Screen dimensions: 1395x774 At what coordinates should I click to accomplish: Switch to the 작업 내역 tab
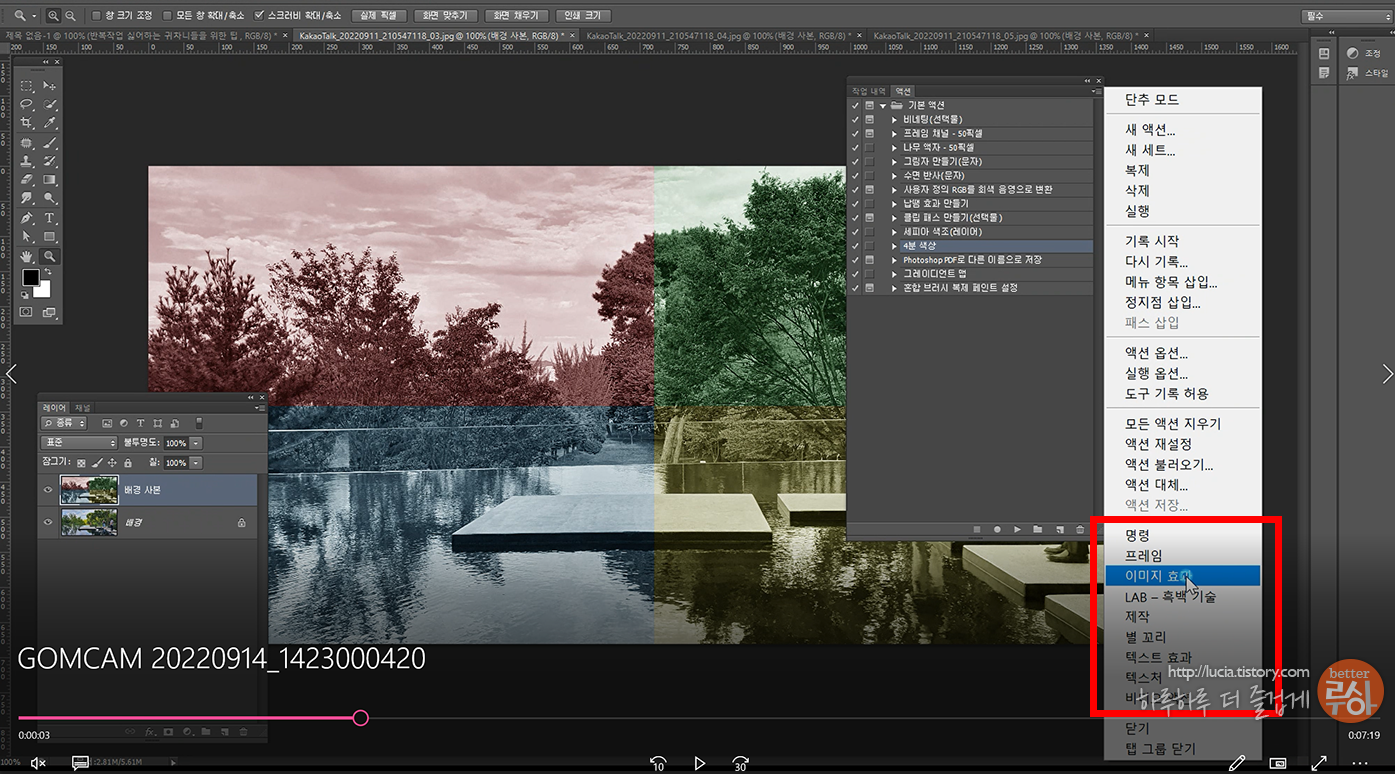[x=869, y=91]
